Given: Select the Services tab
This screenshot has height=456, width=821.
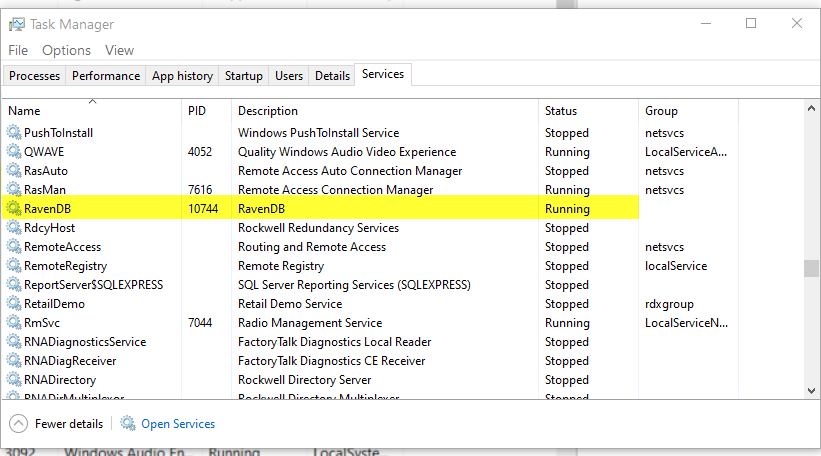Looking at the screenshot, I should (383, 74).
